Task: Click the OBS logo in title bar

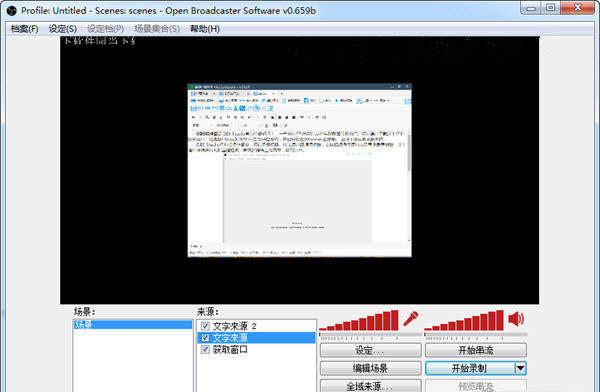Action: (11, 11)
